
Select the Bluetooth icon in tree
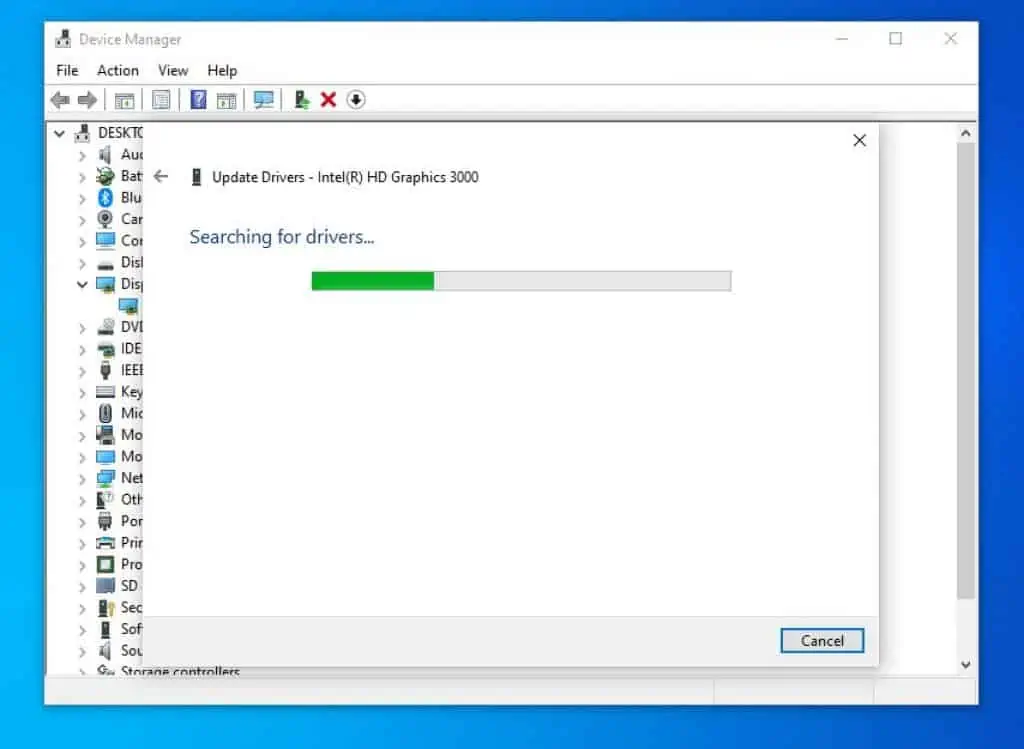(105, 197)
